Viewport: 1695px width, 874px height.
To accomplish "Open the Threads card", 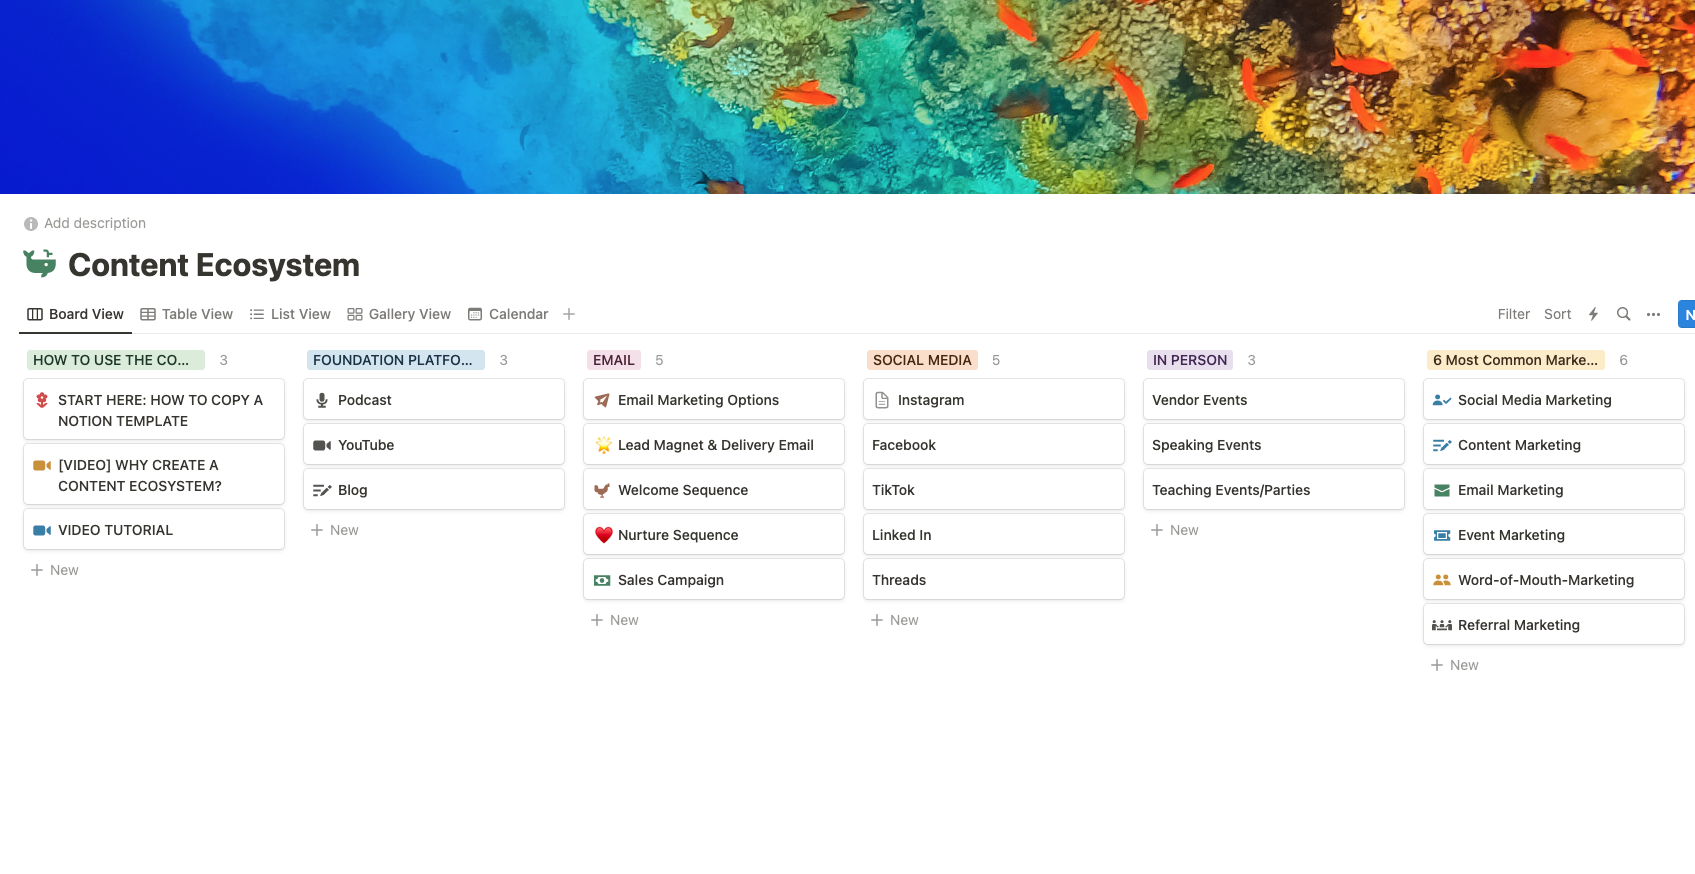I will pyautogui.click(x=994, y=580).
